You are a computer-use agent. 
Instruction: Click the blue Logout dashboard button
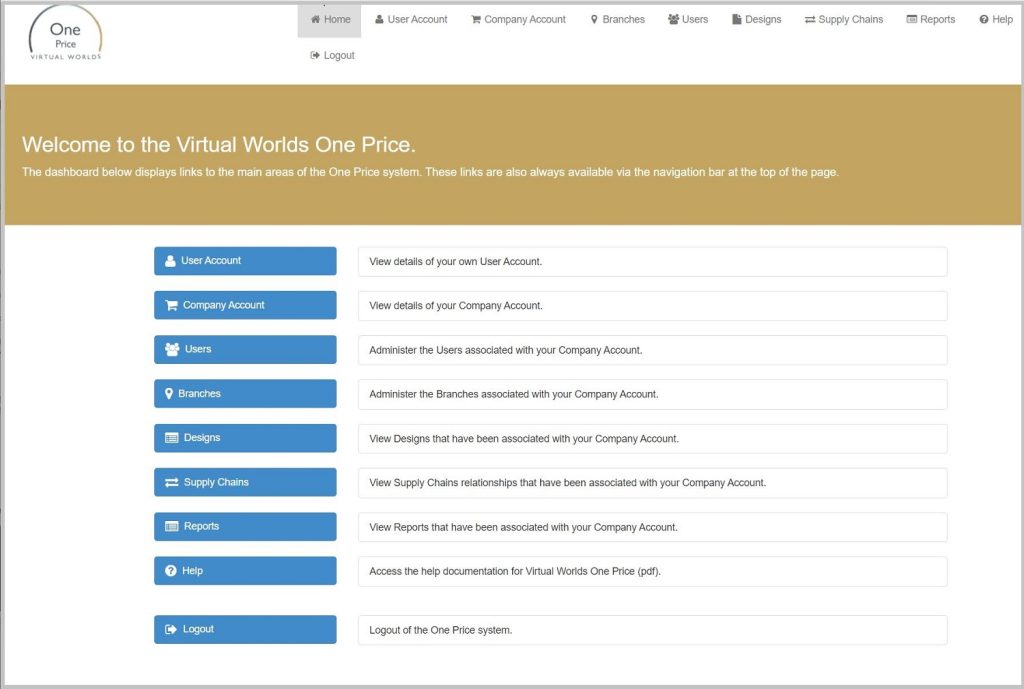[245, 630]
